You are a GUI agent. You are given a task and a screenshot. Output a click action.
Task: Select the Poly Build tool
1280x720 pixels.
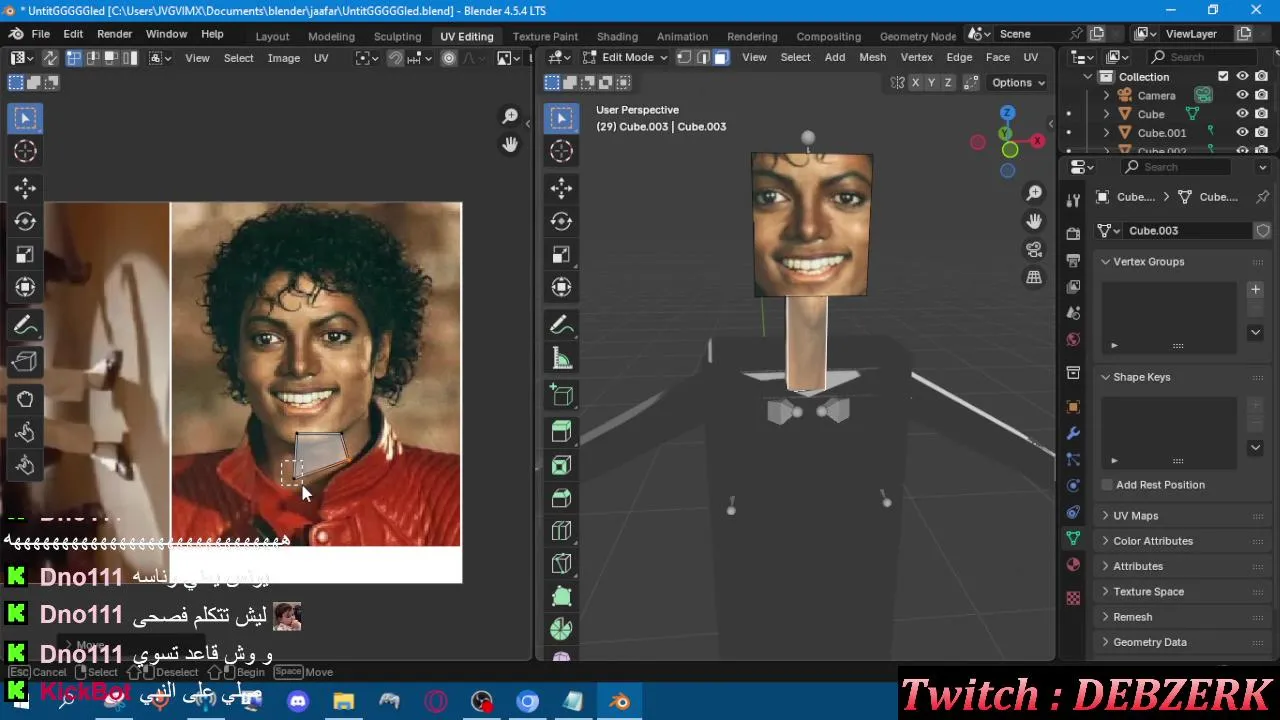tap(561, 597)
